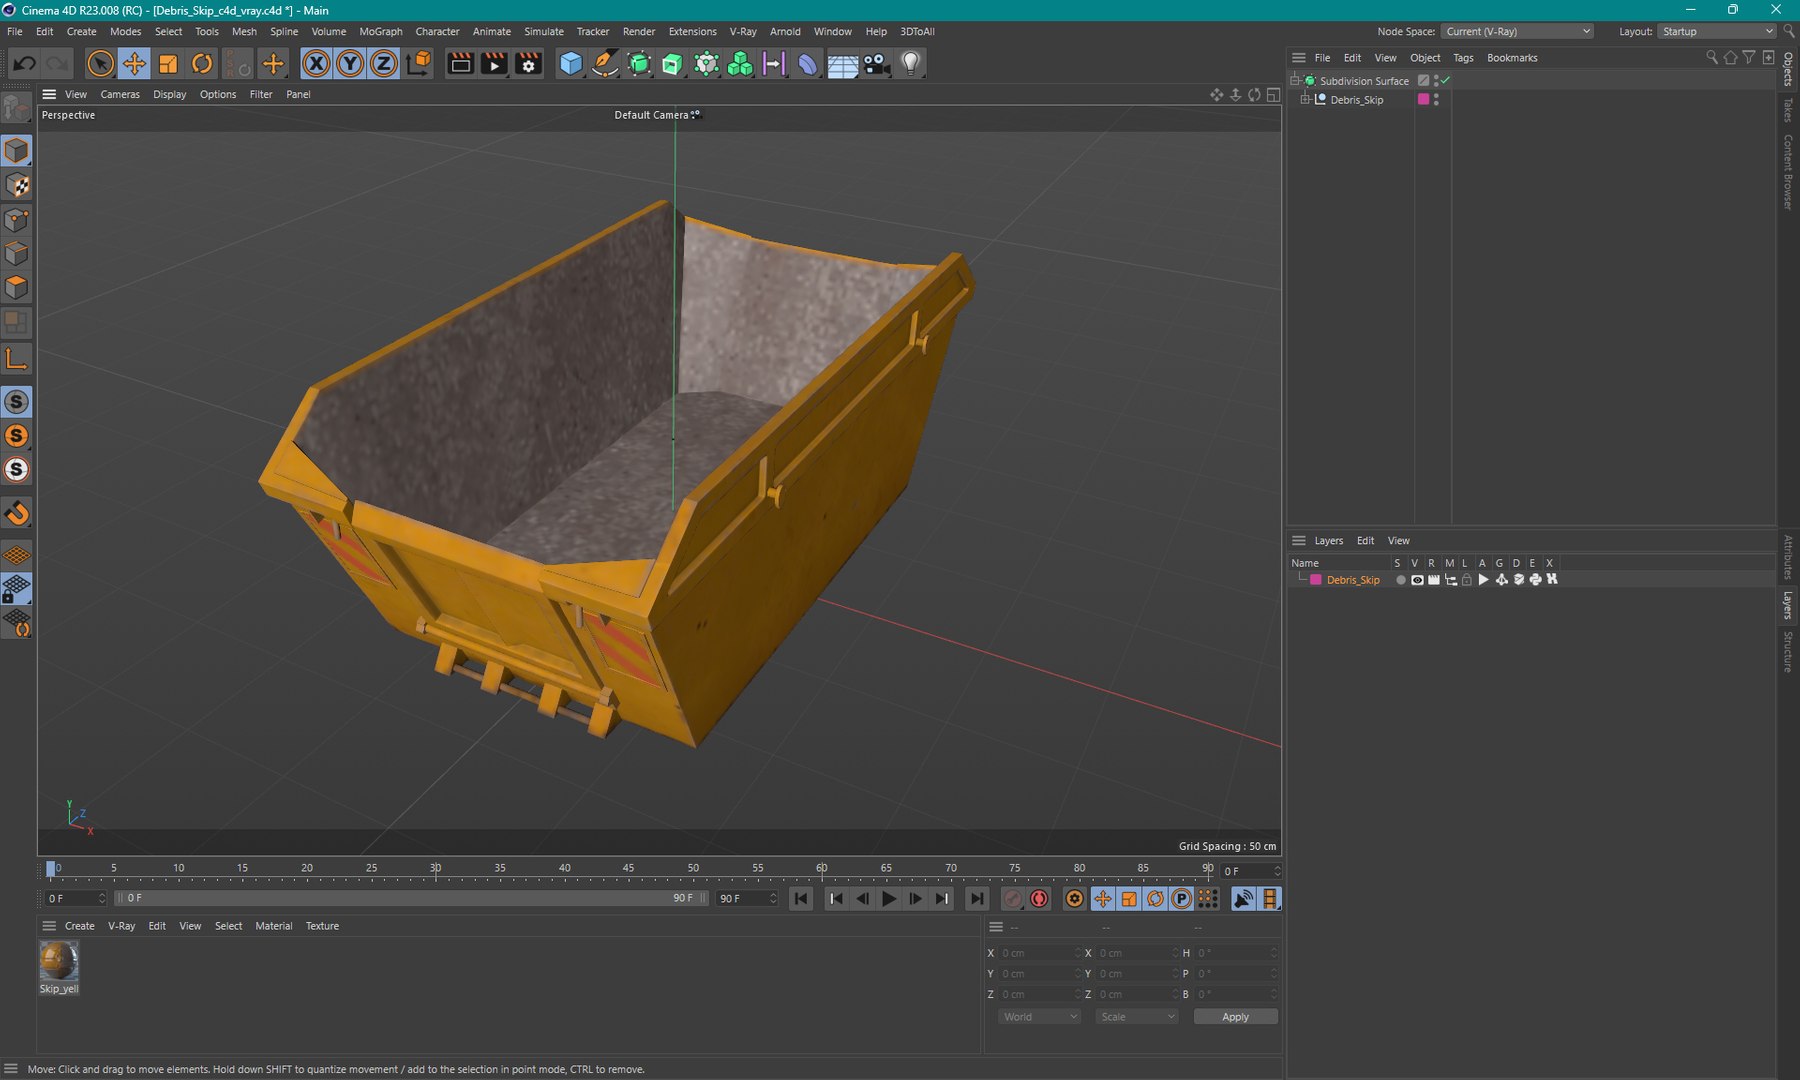Open the World coordinate dropdown
This screenshot has width=1800, height=1080.
tap(1039, 1017)
